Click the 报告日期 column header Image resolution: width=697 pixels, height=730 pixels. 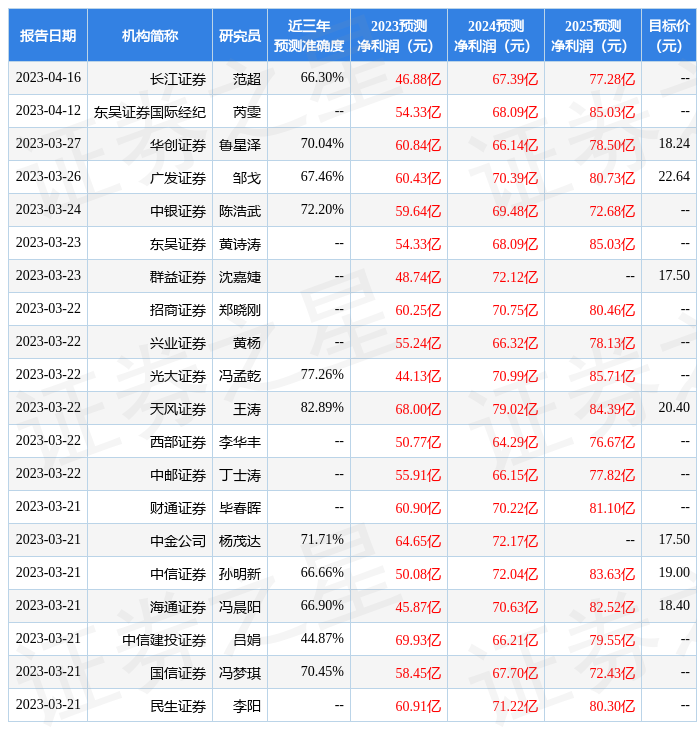click(x=48, y=36)
